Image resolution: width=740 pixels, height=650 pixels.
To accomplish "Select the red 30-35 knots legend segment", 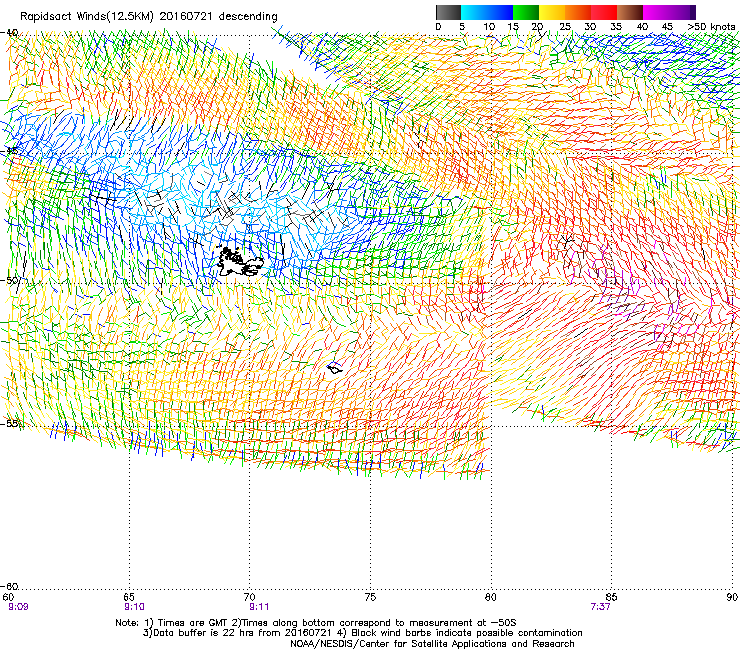I will tap(604, 12).
